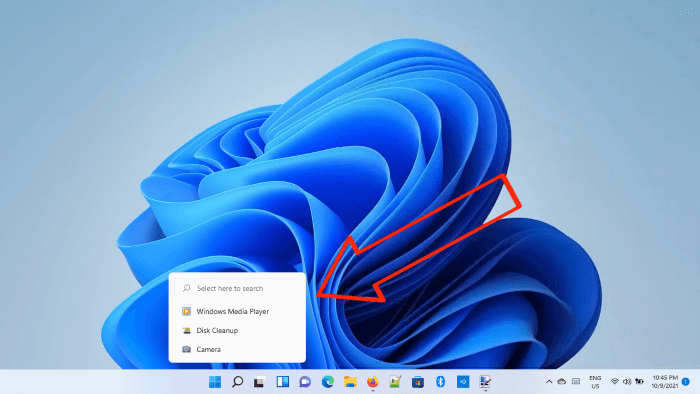Click the popup search magnifier icon

[x=187, y=288]
